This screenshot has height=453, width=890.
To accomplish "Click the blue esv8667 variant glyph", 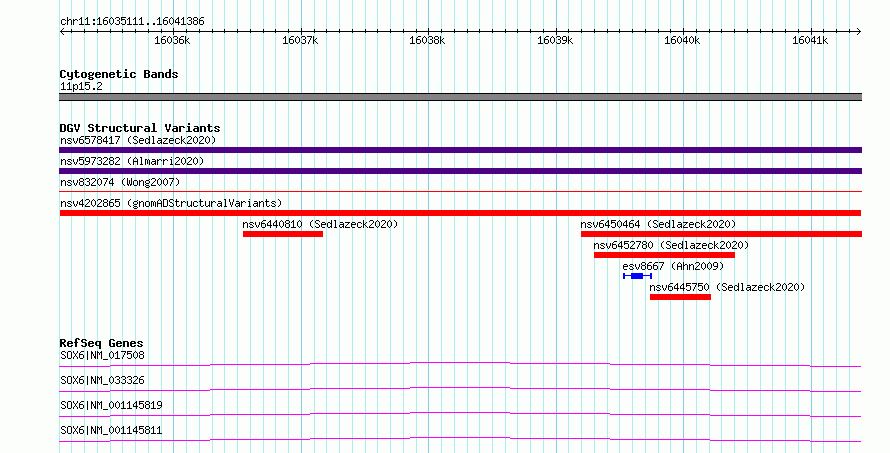I will 637,276.
